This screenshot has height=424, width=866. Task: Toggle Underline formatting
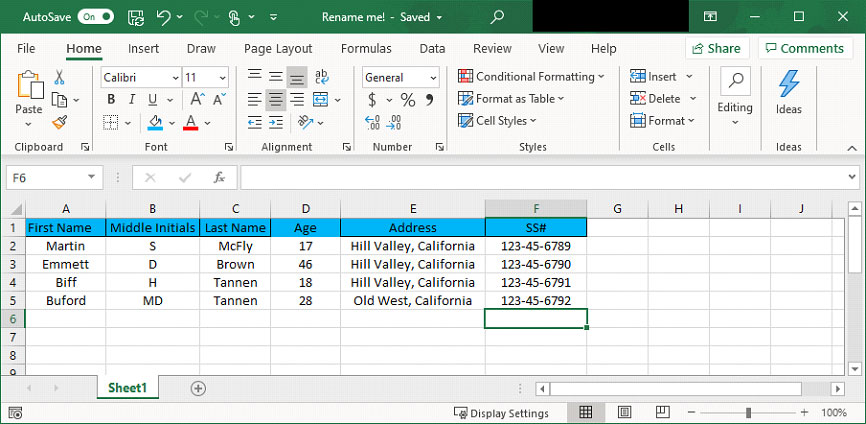[153, 99]
